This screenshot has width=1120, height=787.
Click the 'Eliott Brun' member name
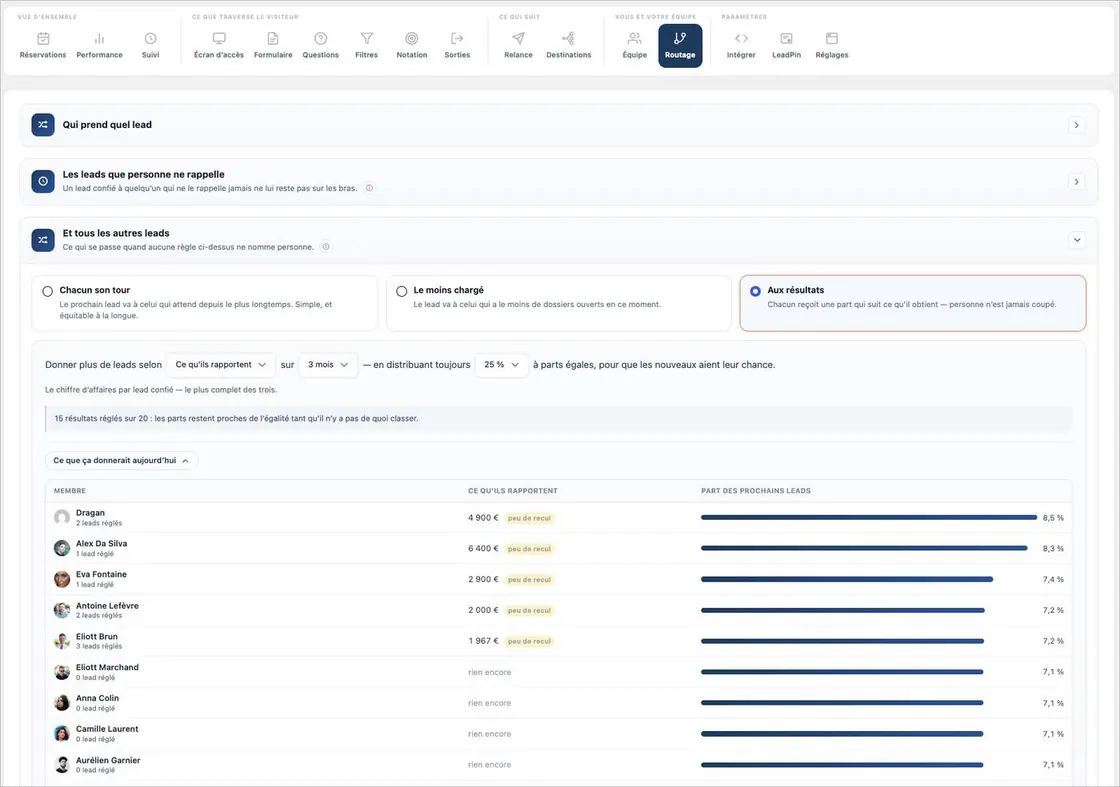coord(97,636)
